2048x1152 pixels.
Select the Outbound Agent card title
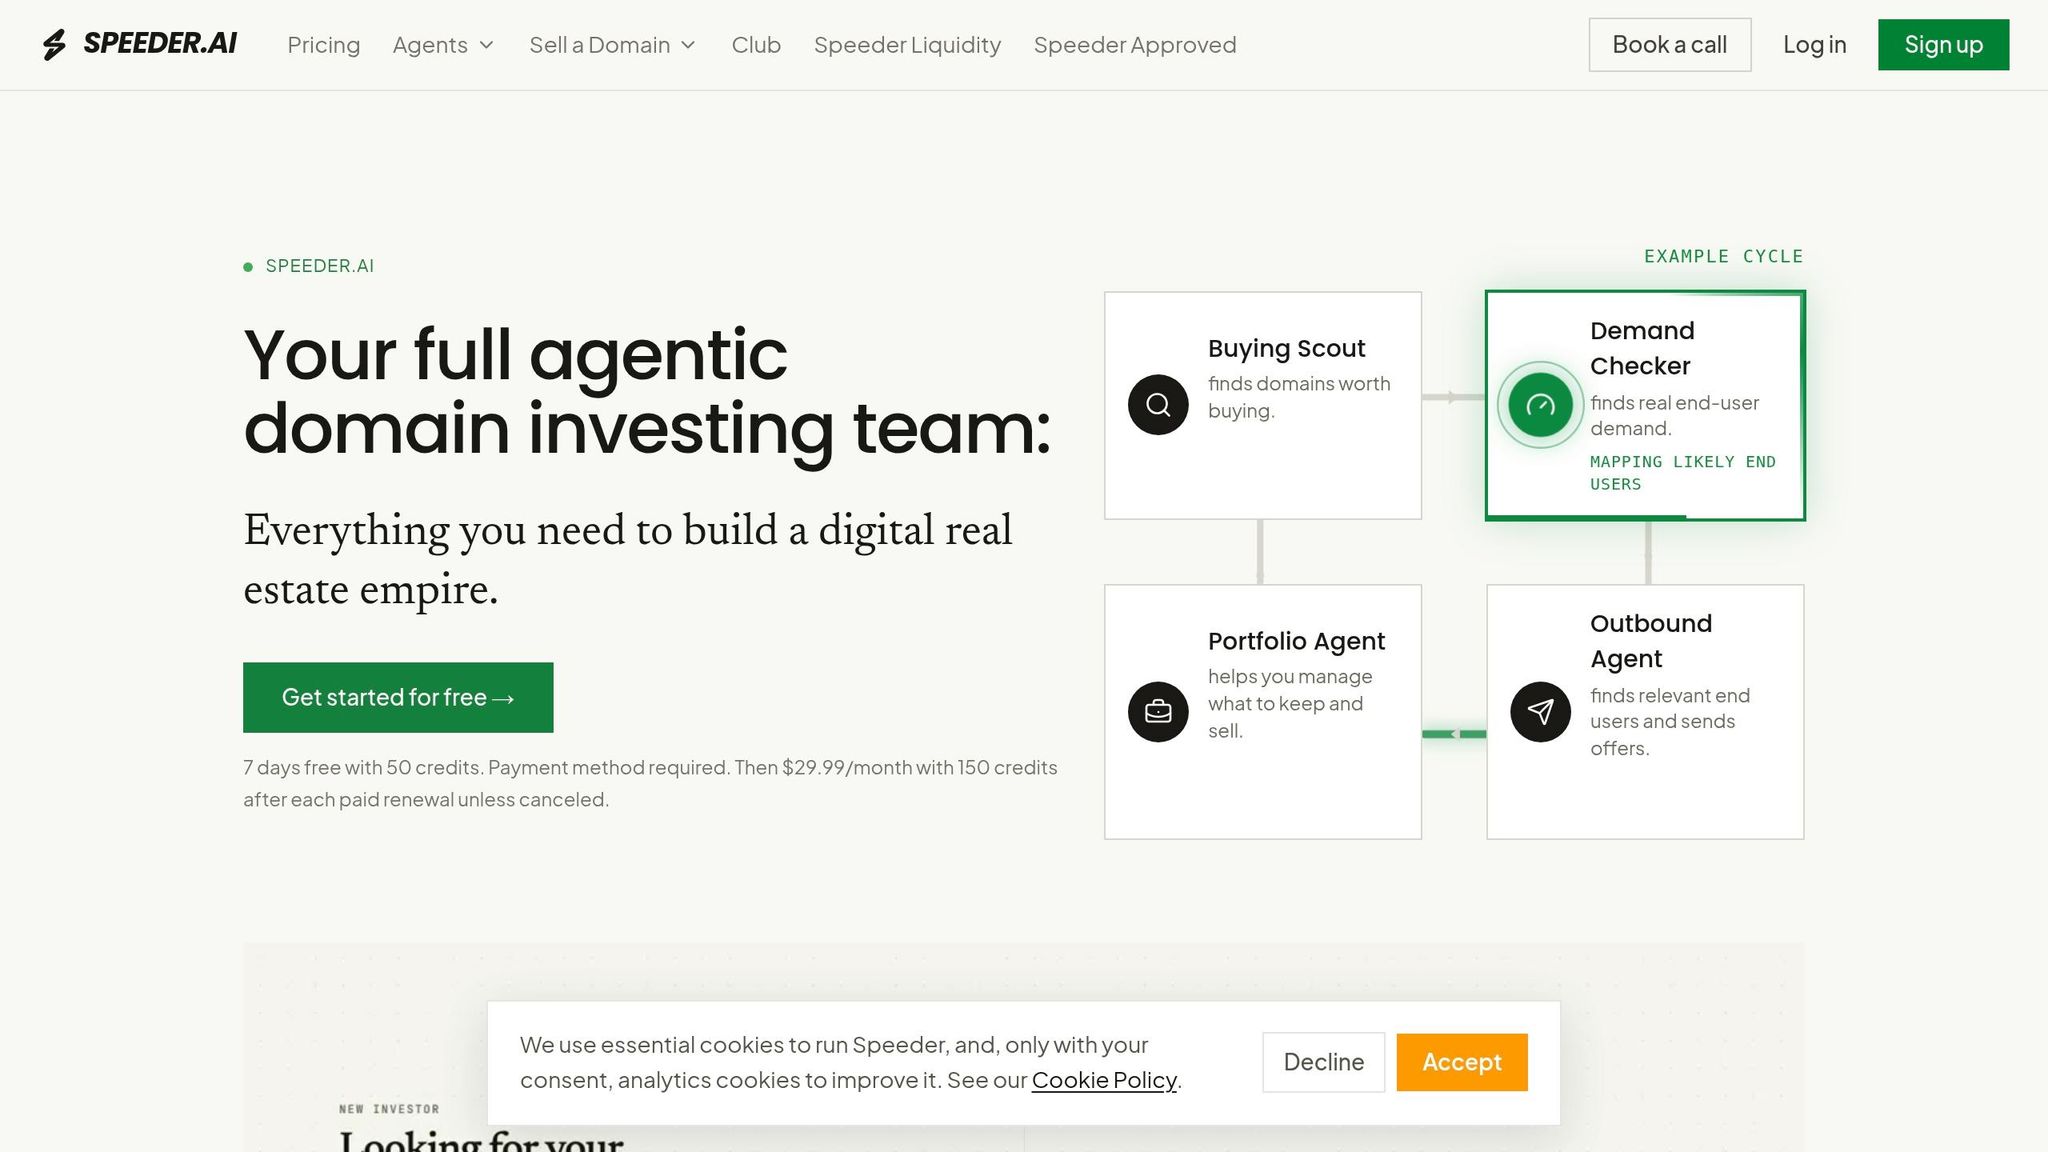click(x=1651, y=641)
